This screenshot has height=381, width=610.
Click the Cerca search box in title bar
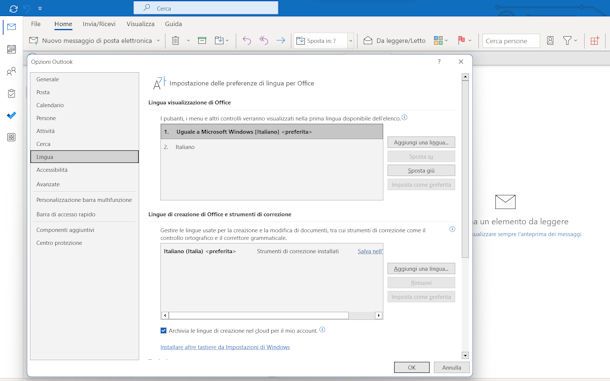(x=206, y=8)
